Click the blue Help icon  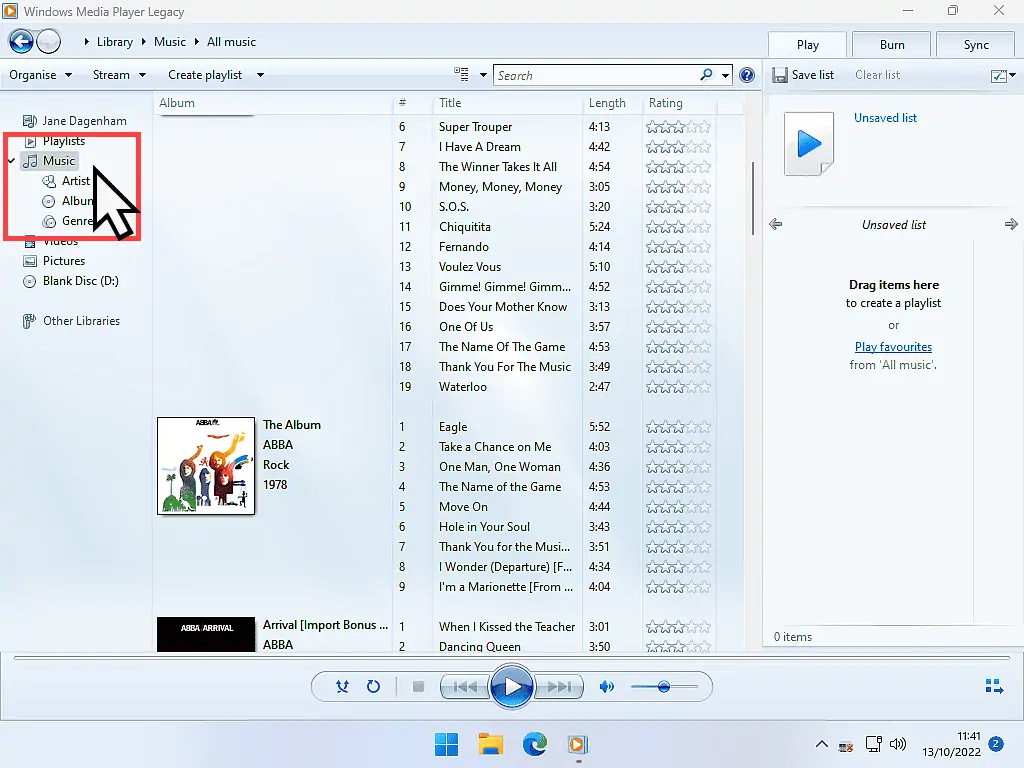point(746,75)
